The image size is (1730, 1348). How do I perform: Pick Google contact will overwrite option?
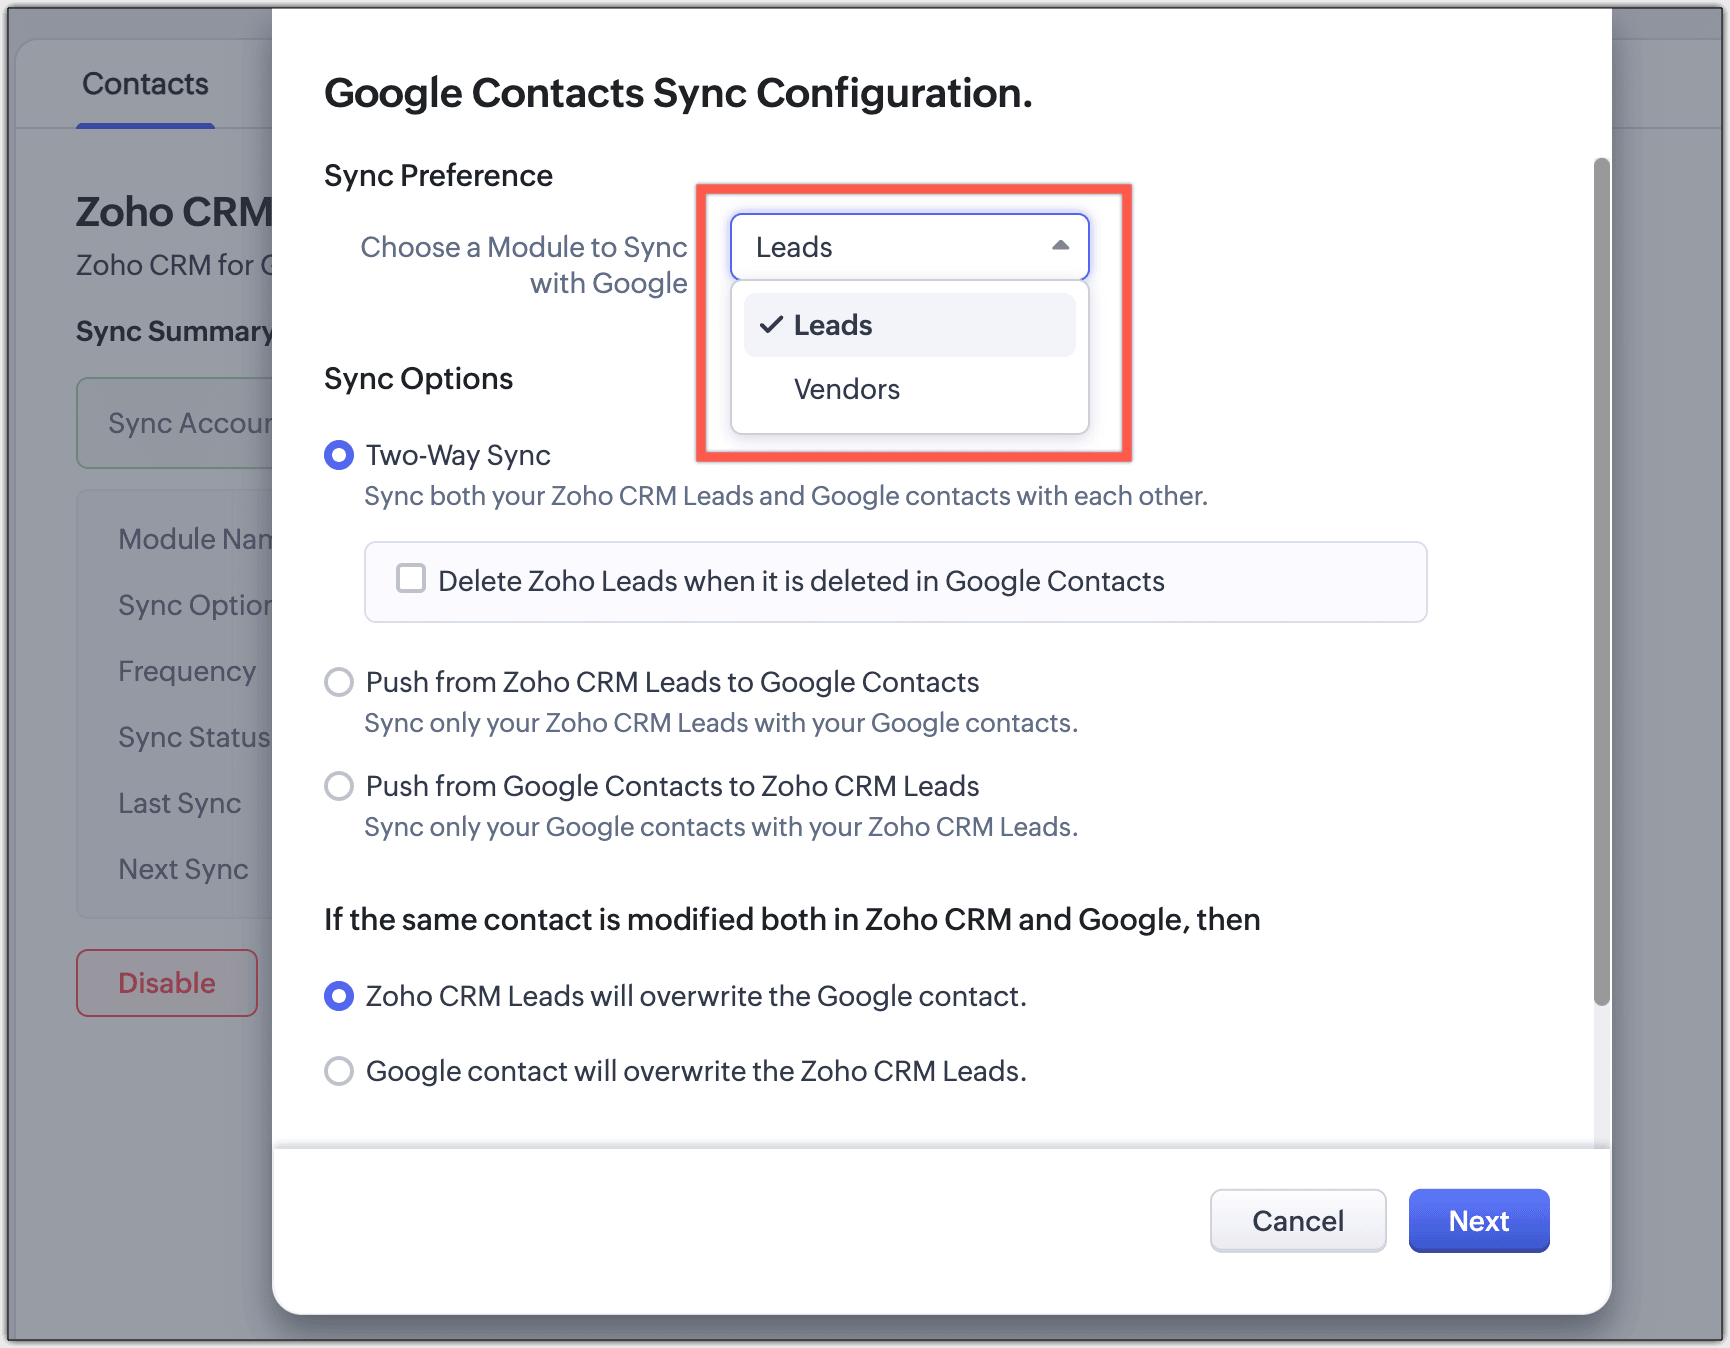coord(339,1071)
